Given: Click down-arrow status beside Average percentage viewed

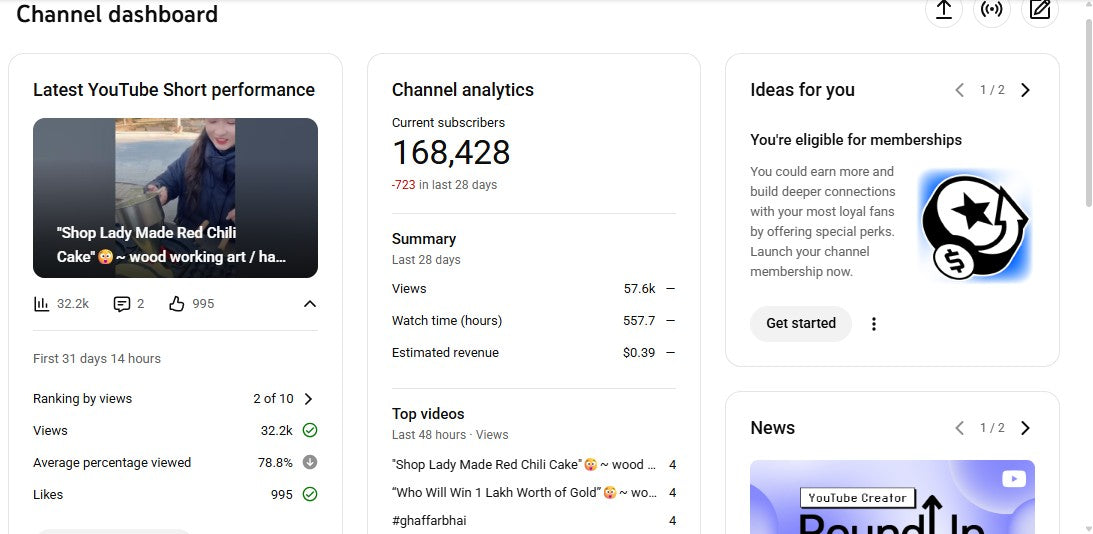Looking at the screenshot, I should pyautogui.click(x=310, y=462).
